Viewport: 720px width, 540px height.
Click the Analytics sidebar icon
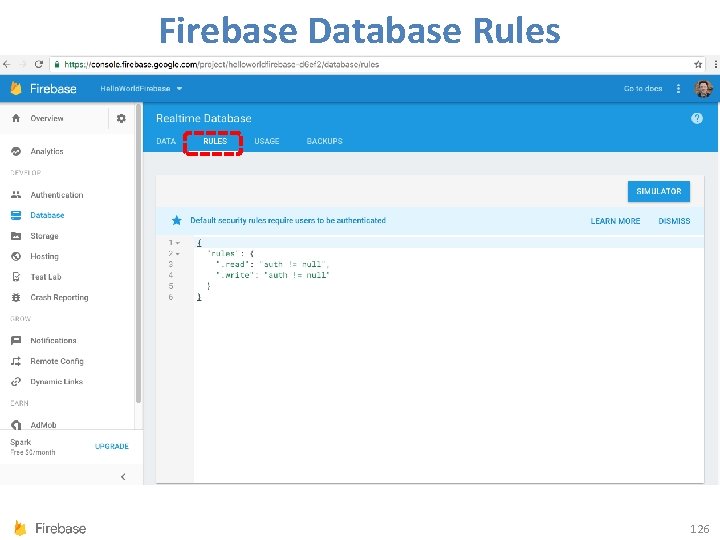tap(16, 151)
